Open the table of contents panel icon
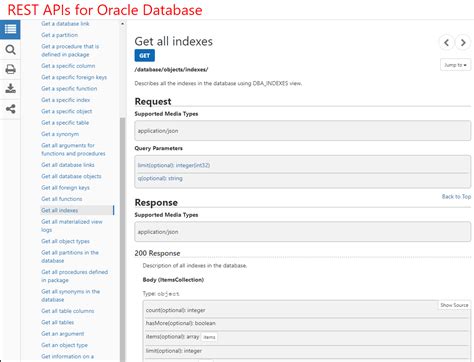Image resolution: width=474 pixels, height=362 pixels. coord(10,29)
